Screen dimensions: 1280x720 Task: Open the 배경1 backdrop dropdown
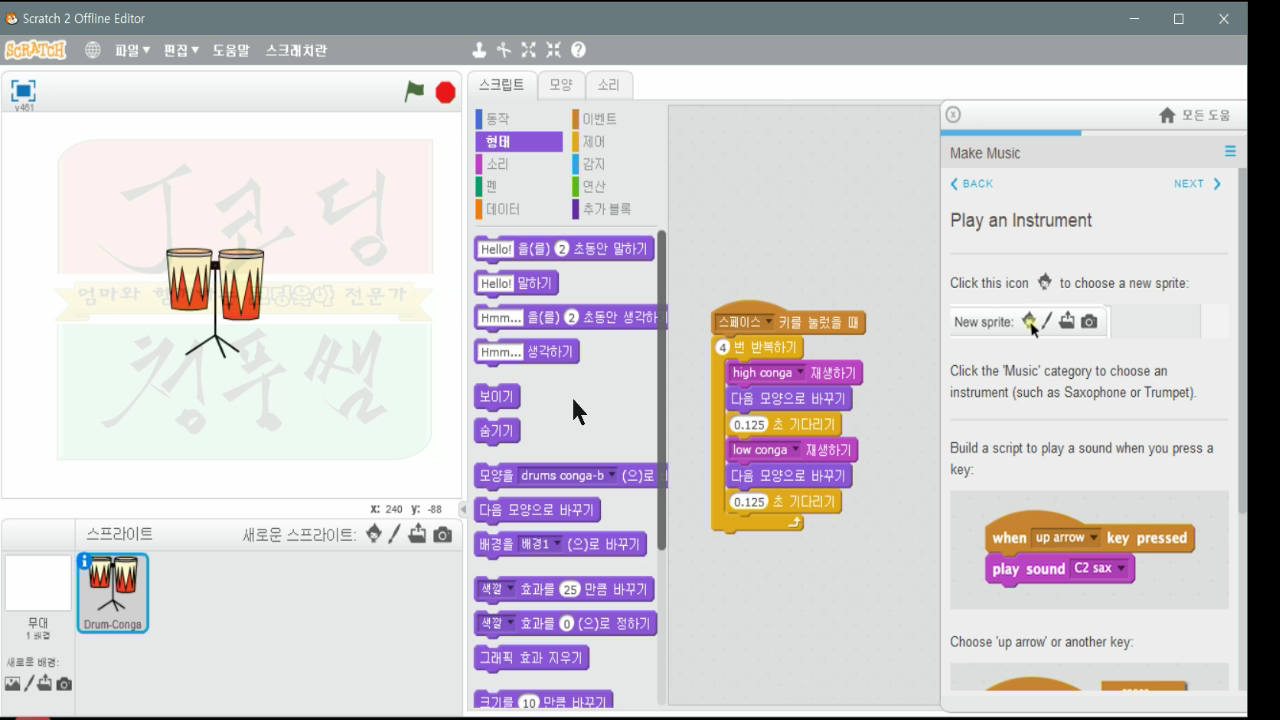(x=541, y=544)
